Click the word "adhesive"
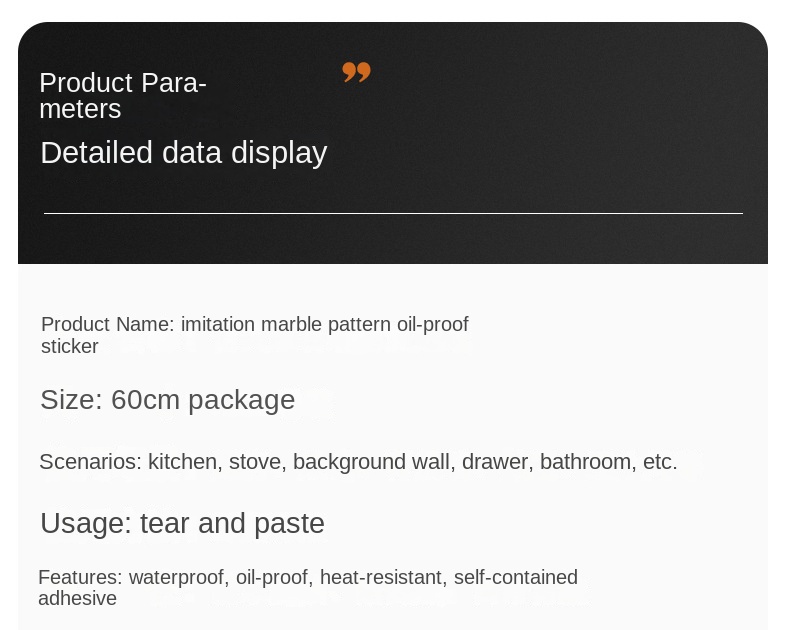 coord(77,598)
